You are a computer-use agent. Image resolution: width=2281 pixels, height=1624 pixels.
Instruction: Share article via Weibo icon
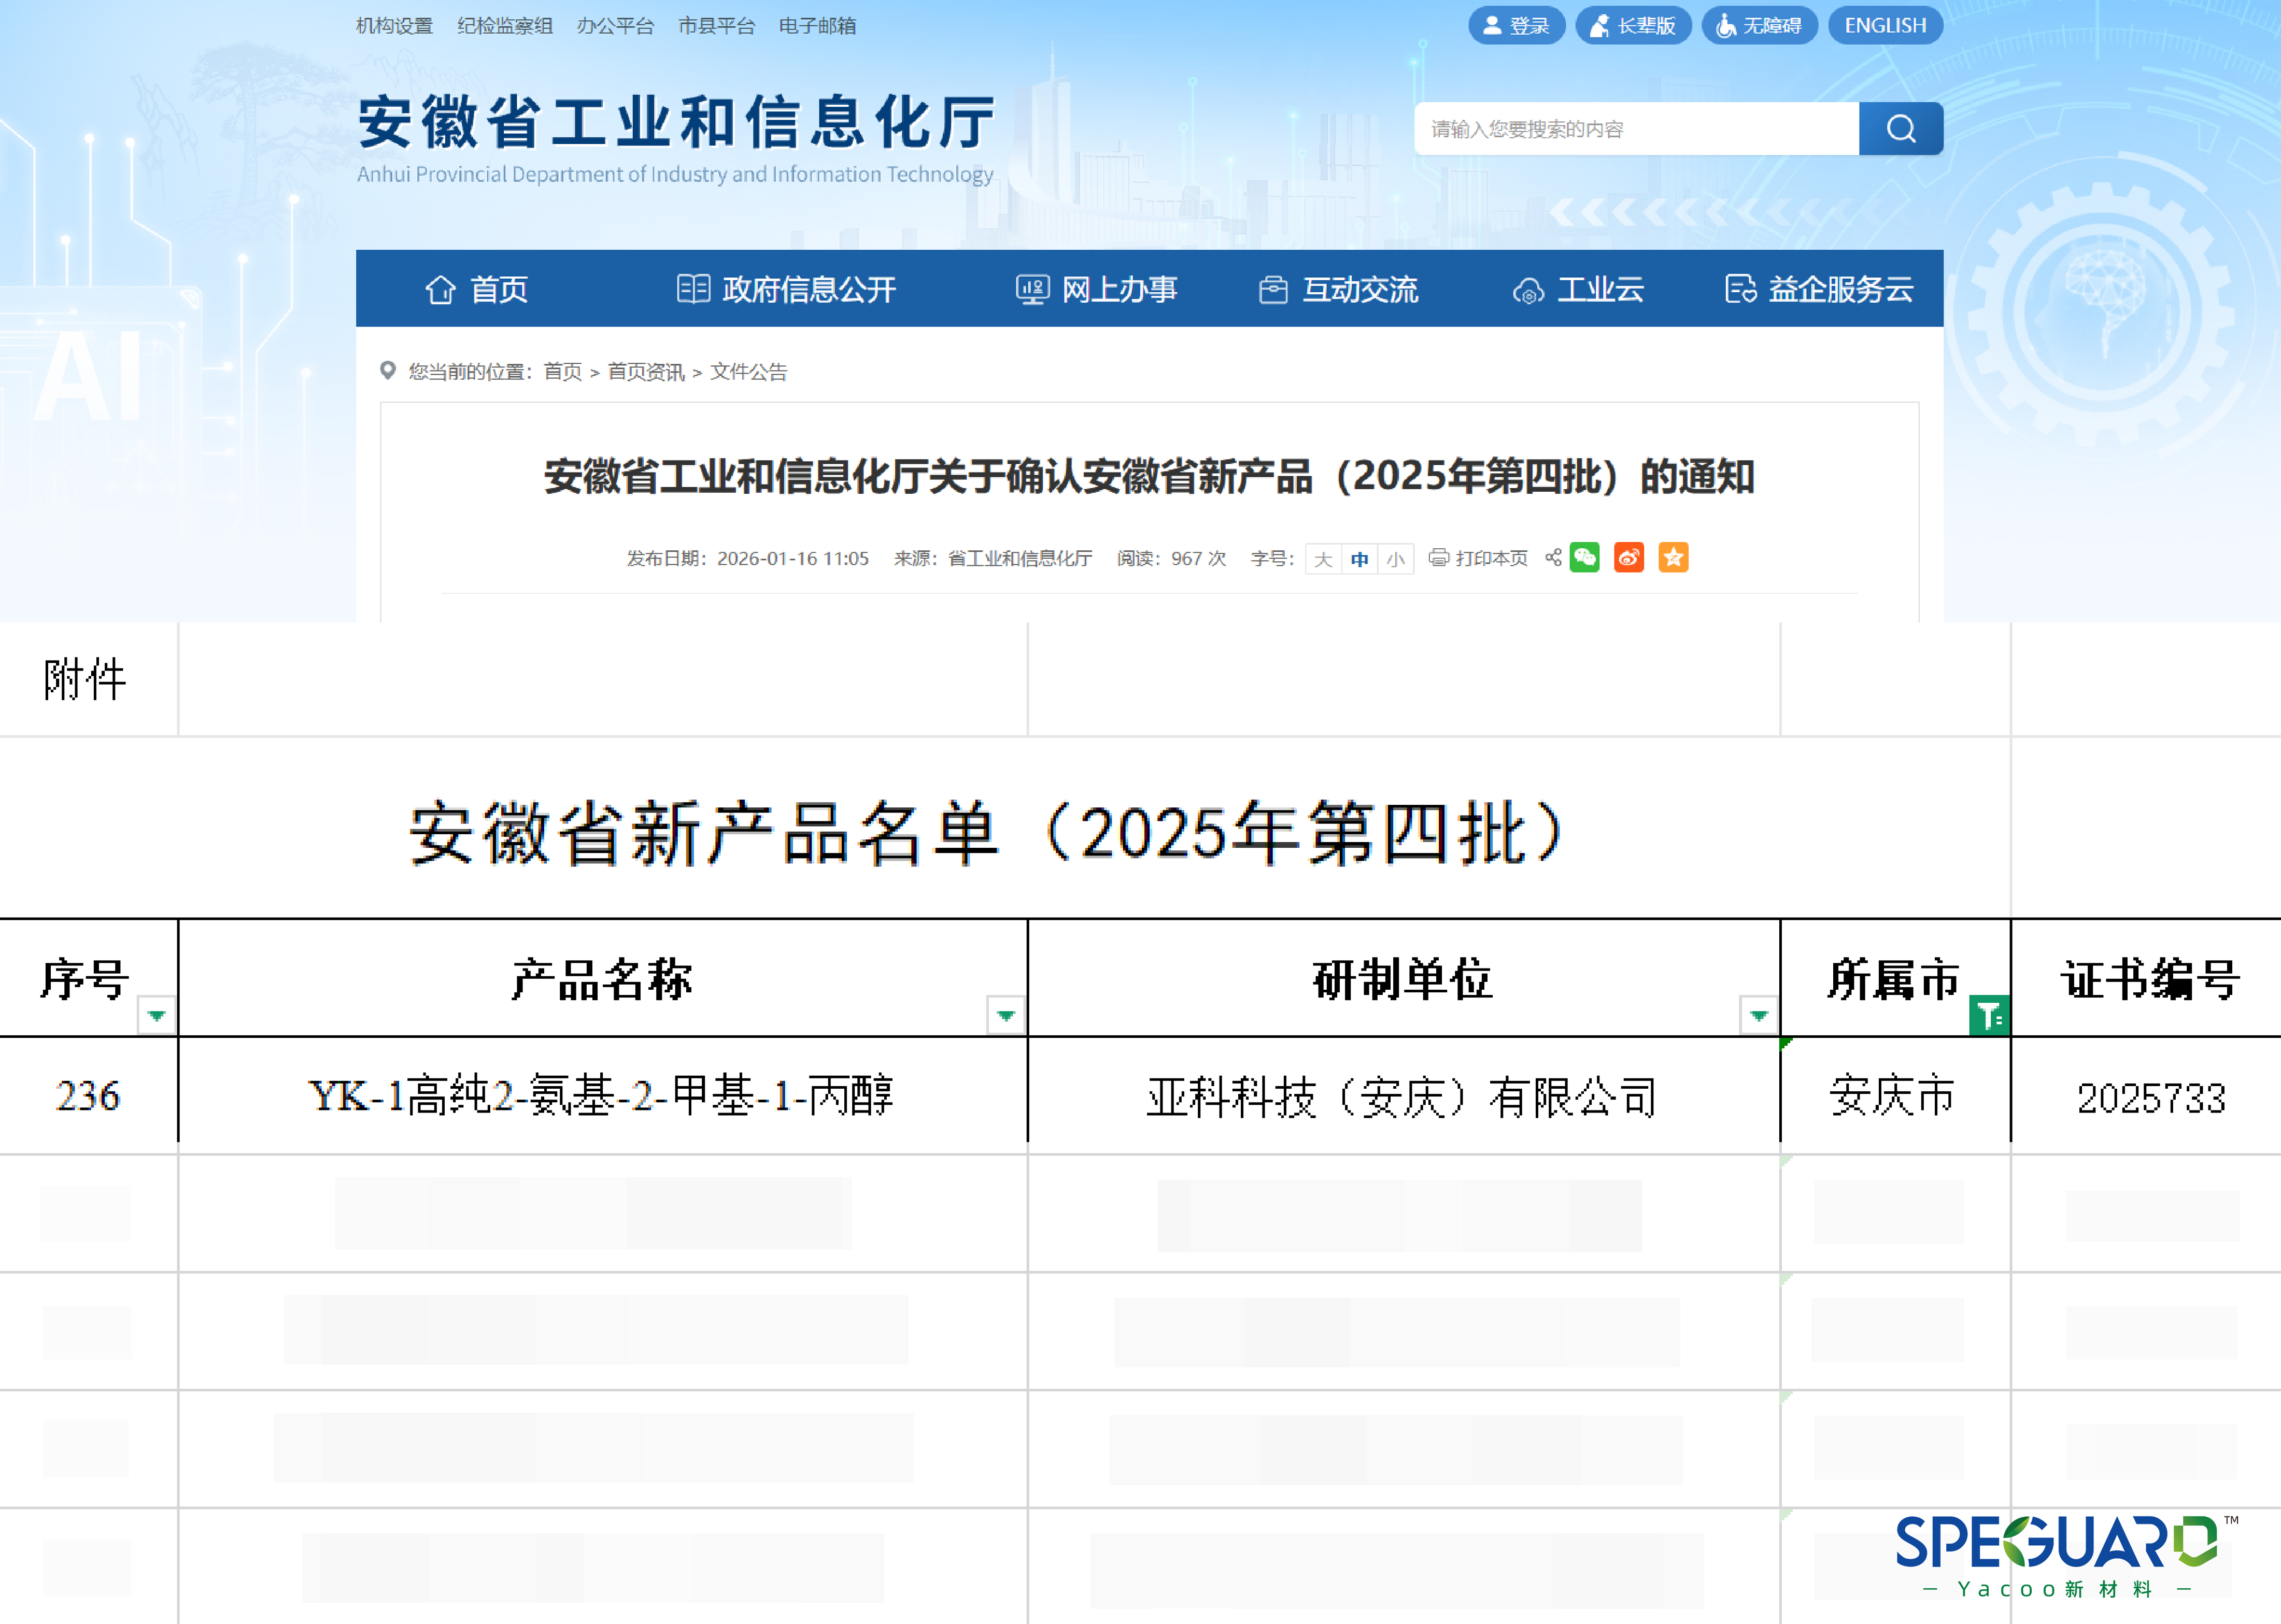[1629, 558]
